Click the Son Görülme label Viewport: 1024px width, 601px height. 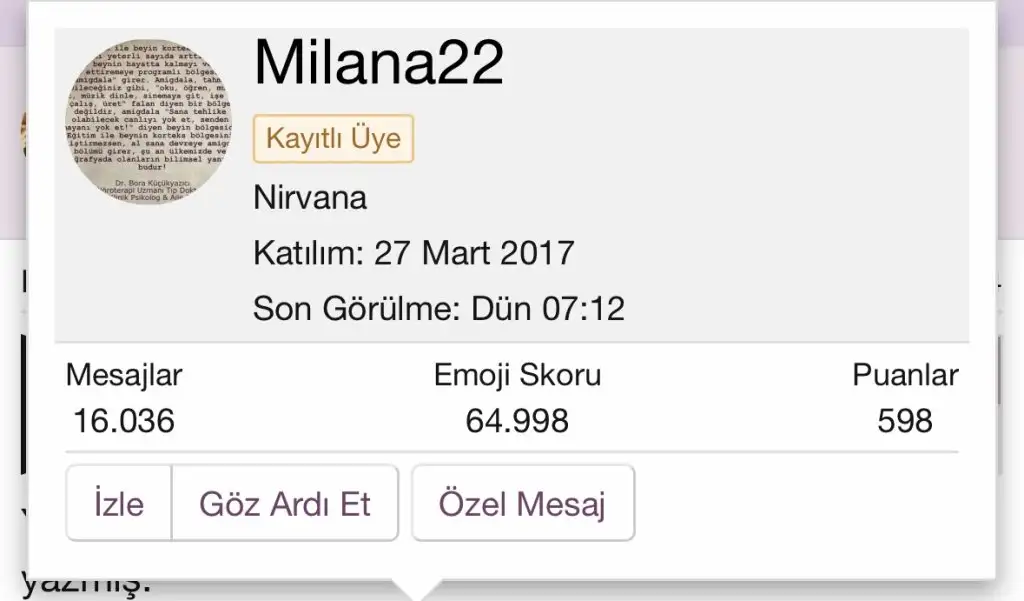(x=353, y=307)
